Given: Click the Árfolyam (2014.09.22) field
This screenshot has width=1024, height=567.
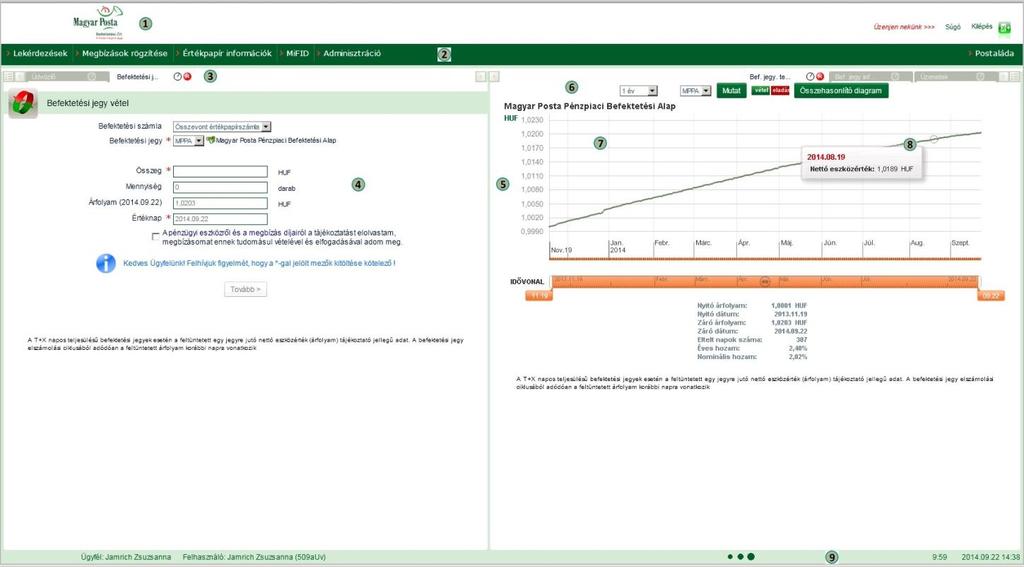Looking at the screenshot, I should pos(220,203).
